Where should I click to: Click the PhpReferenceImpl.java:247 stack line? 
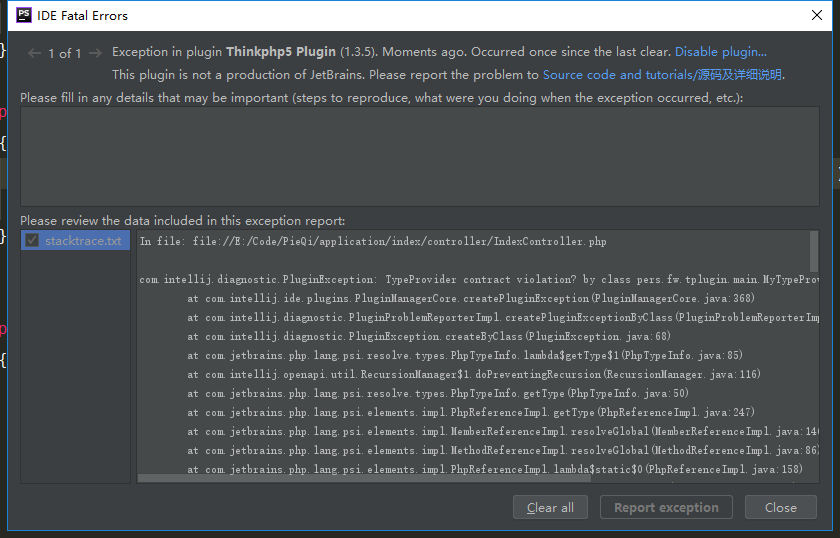click(471, 412)
